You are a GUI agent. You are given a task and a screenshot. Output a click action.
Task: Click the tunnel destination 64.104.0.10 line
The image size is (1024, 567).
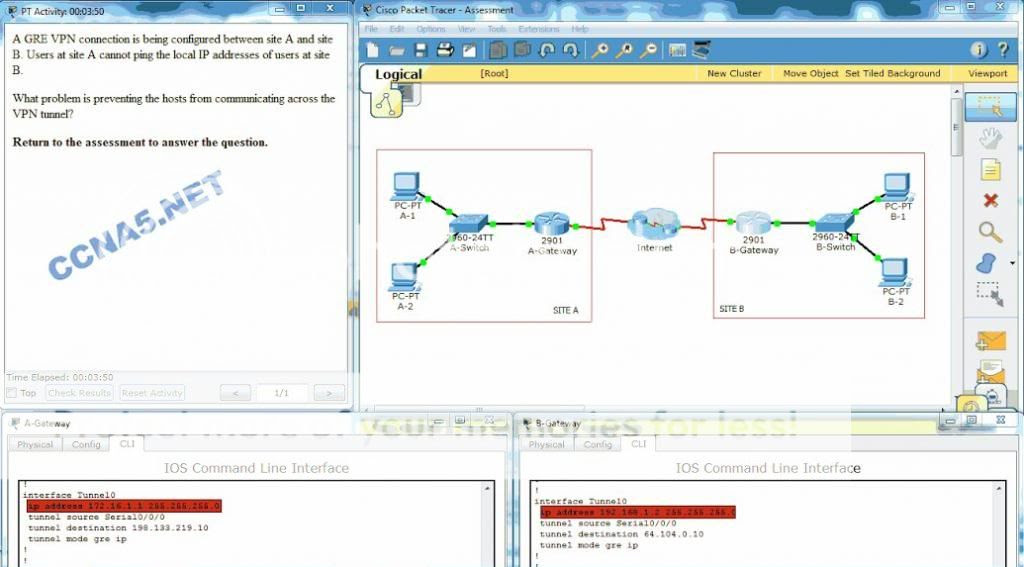pyautogui.click(x=622, y=534)
